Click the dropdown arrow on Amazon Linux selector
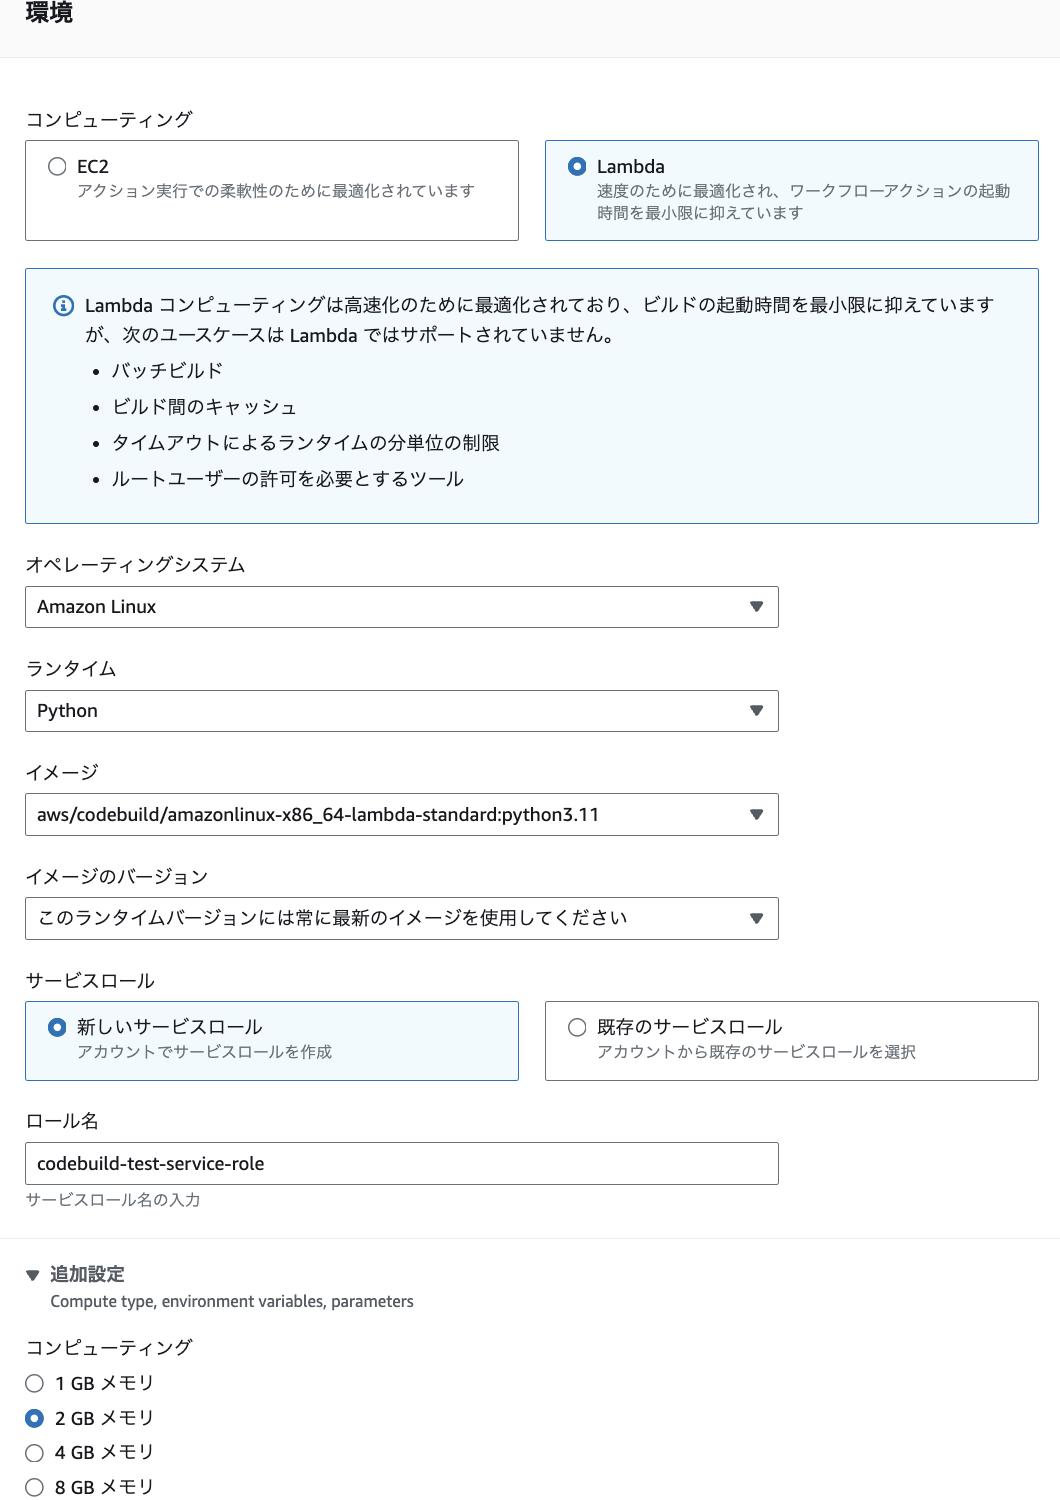 757,606
